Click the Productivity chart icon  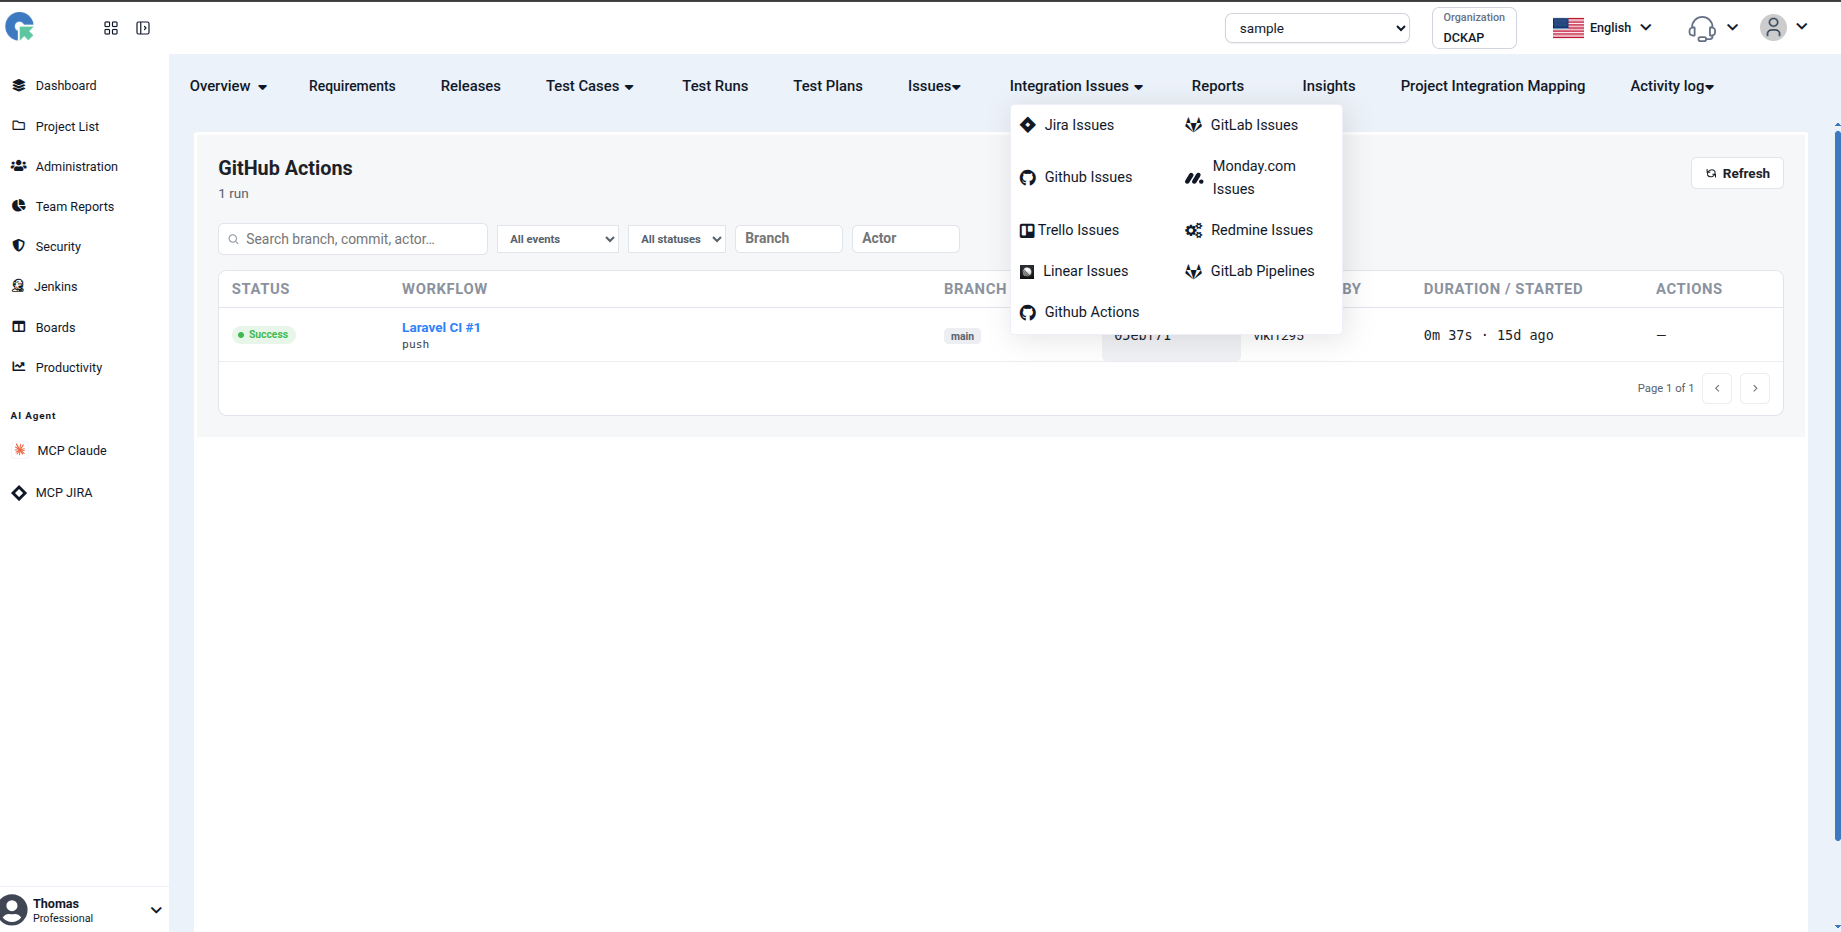[19, 367]
